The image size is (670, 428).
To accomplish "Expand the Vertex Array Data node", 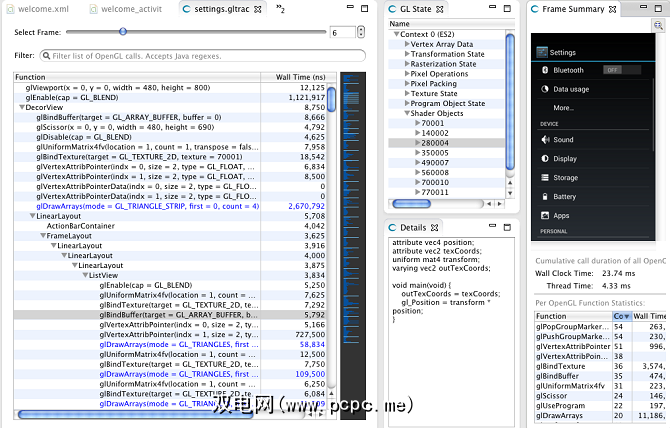I will coord(402,44).
